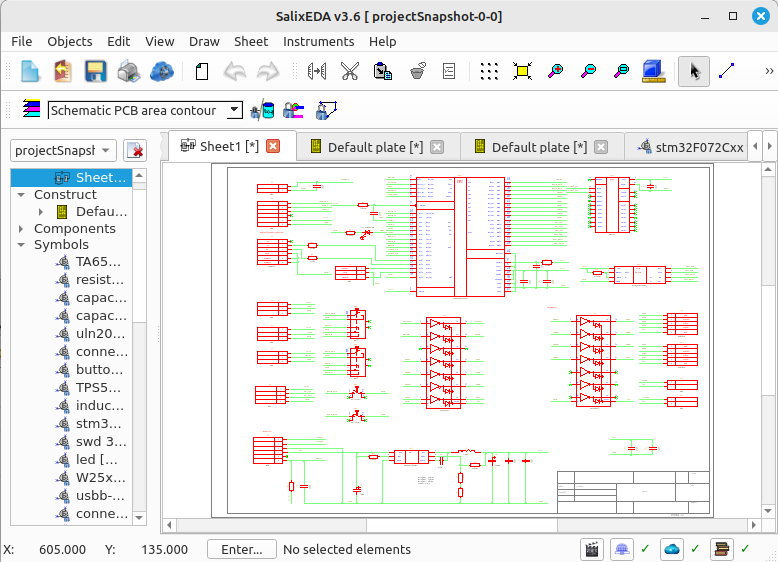This screenshot has height=562, width=778.
Task: Close project with the red X document icon
Action: (134, 150)
